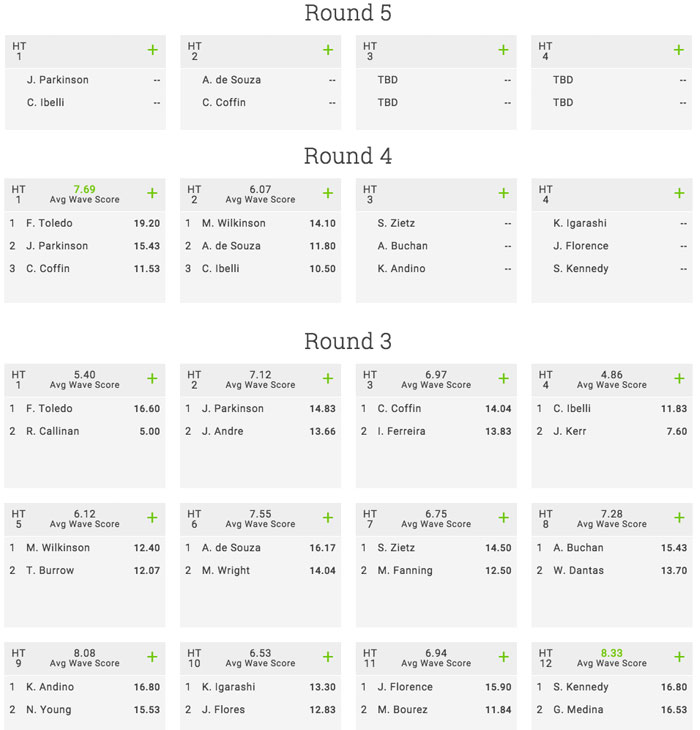Click the Round 4 heading
This screenshot has width=700, height=730.
click(x=348, y=156)
